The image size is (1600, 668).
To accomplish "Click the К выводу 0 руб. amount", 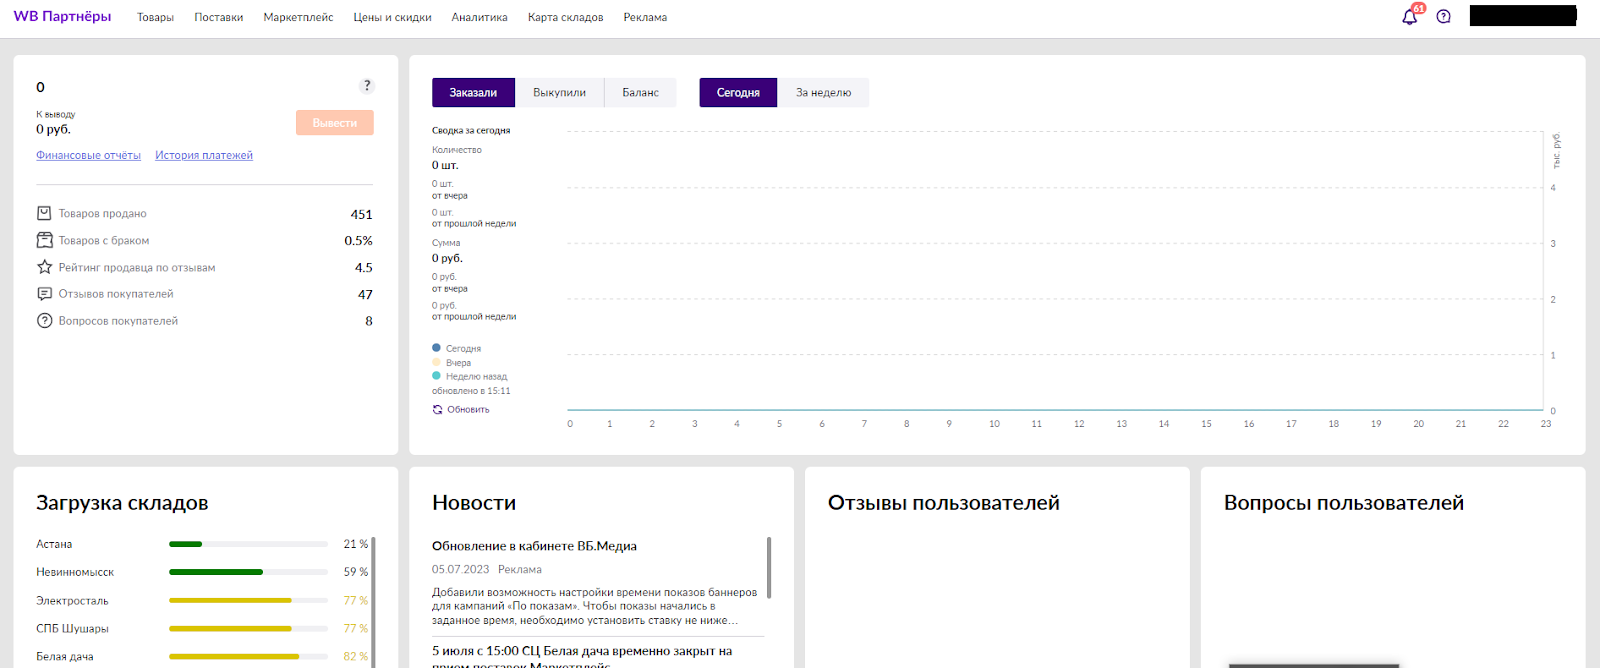I will coord(53,129).
